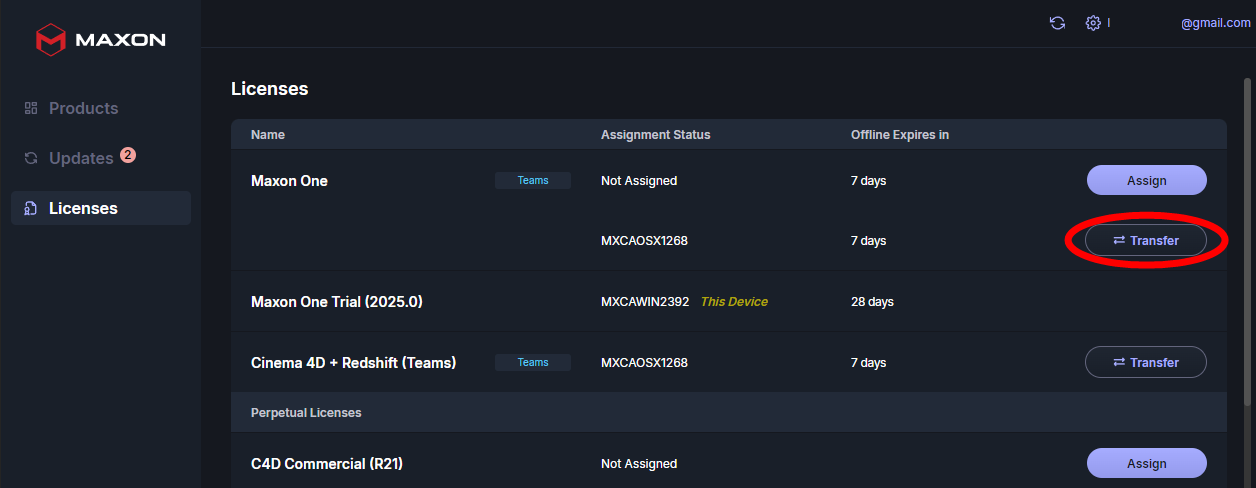Assign the C4D Commercial (R21) license

[1146, 464]
